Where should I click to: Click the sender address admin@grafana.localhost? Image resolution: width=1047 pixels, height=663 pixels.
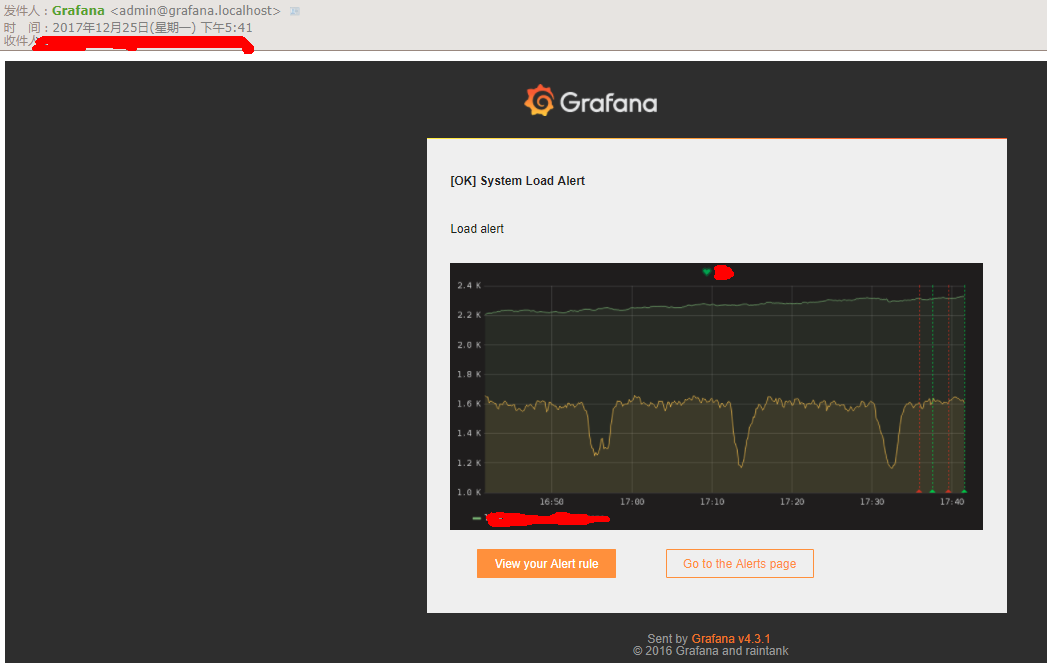tap(196, 11)
